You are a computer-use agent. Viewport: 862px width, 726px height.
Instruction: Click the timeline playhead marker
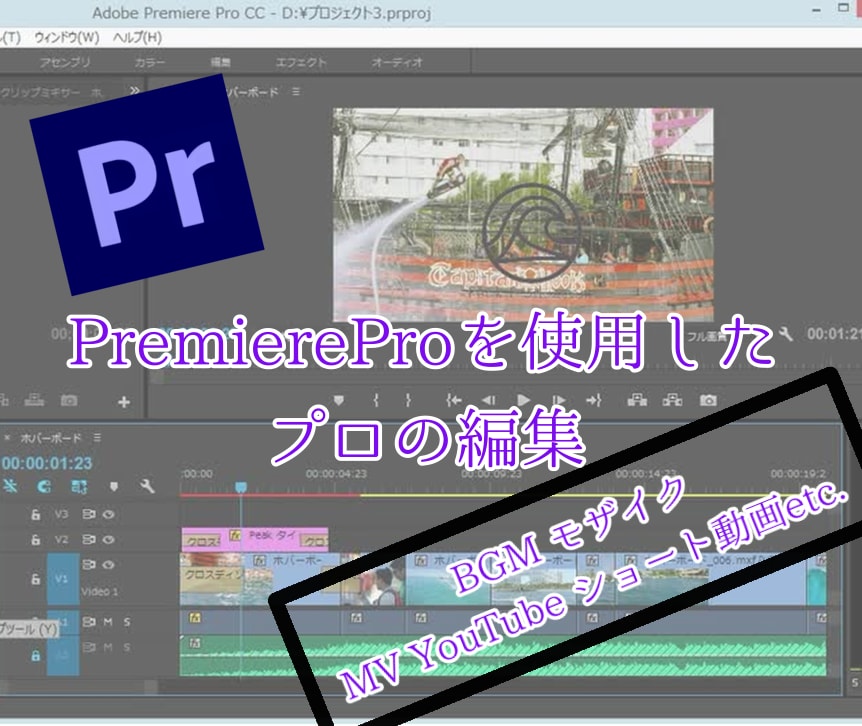(x=241, y=487)
